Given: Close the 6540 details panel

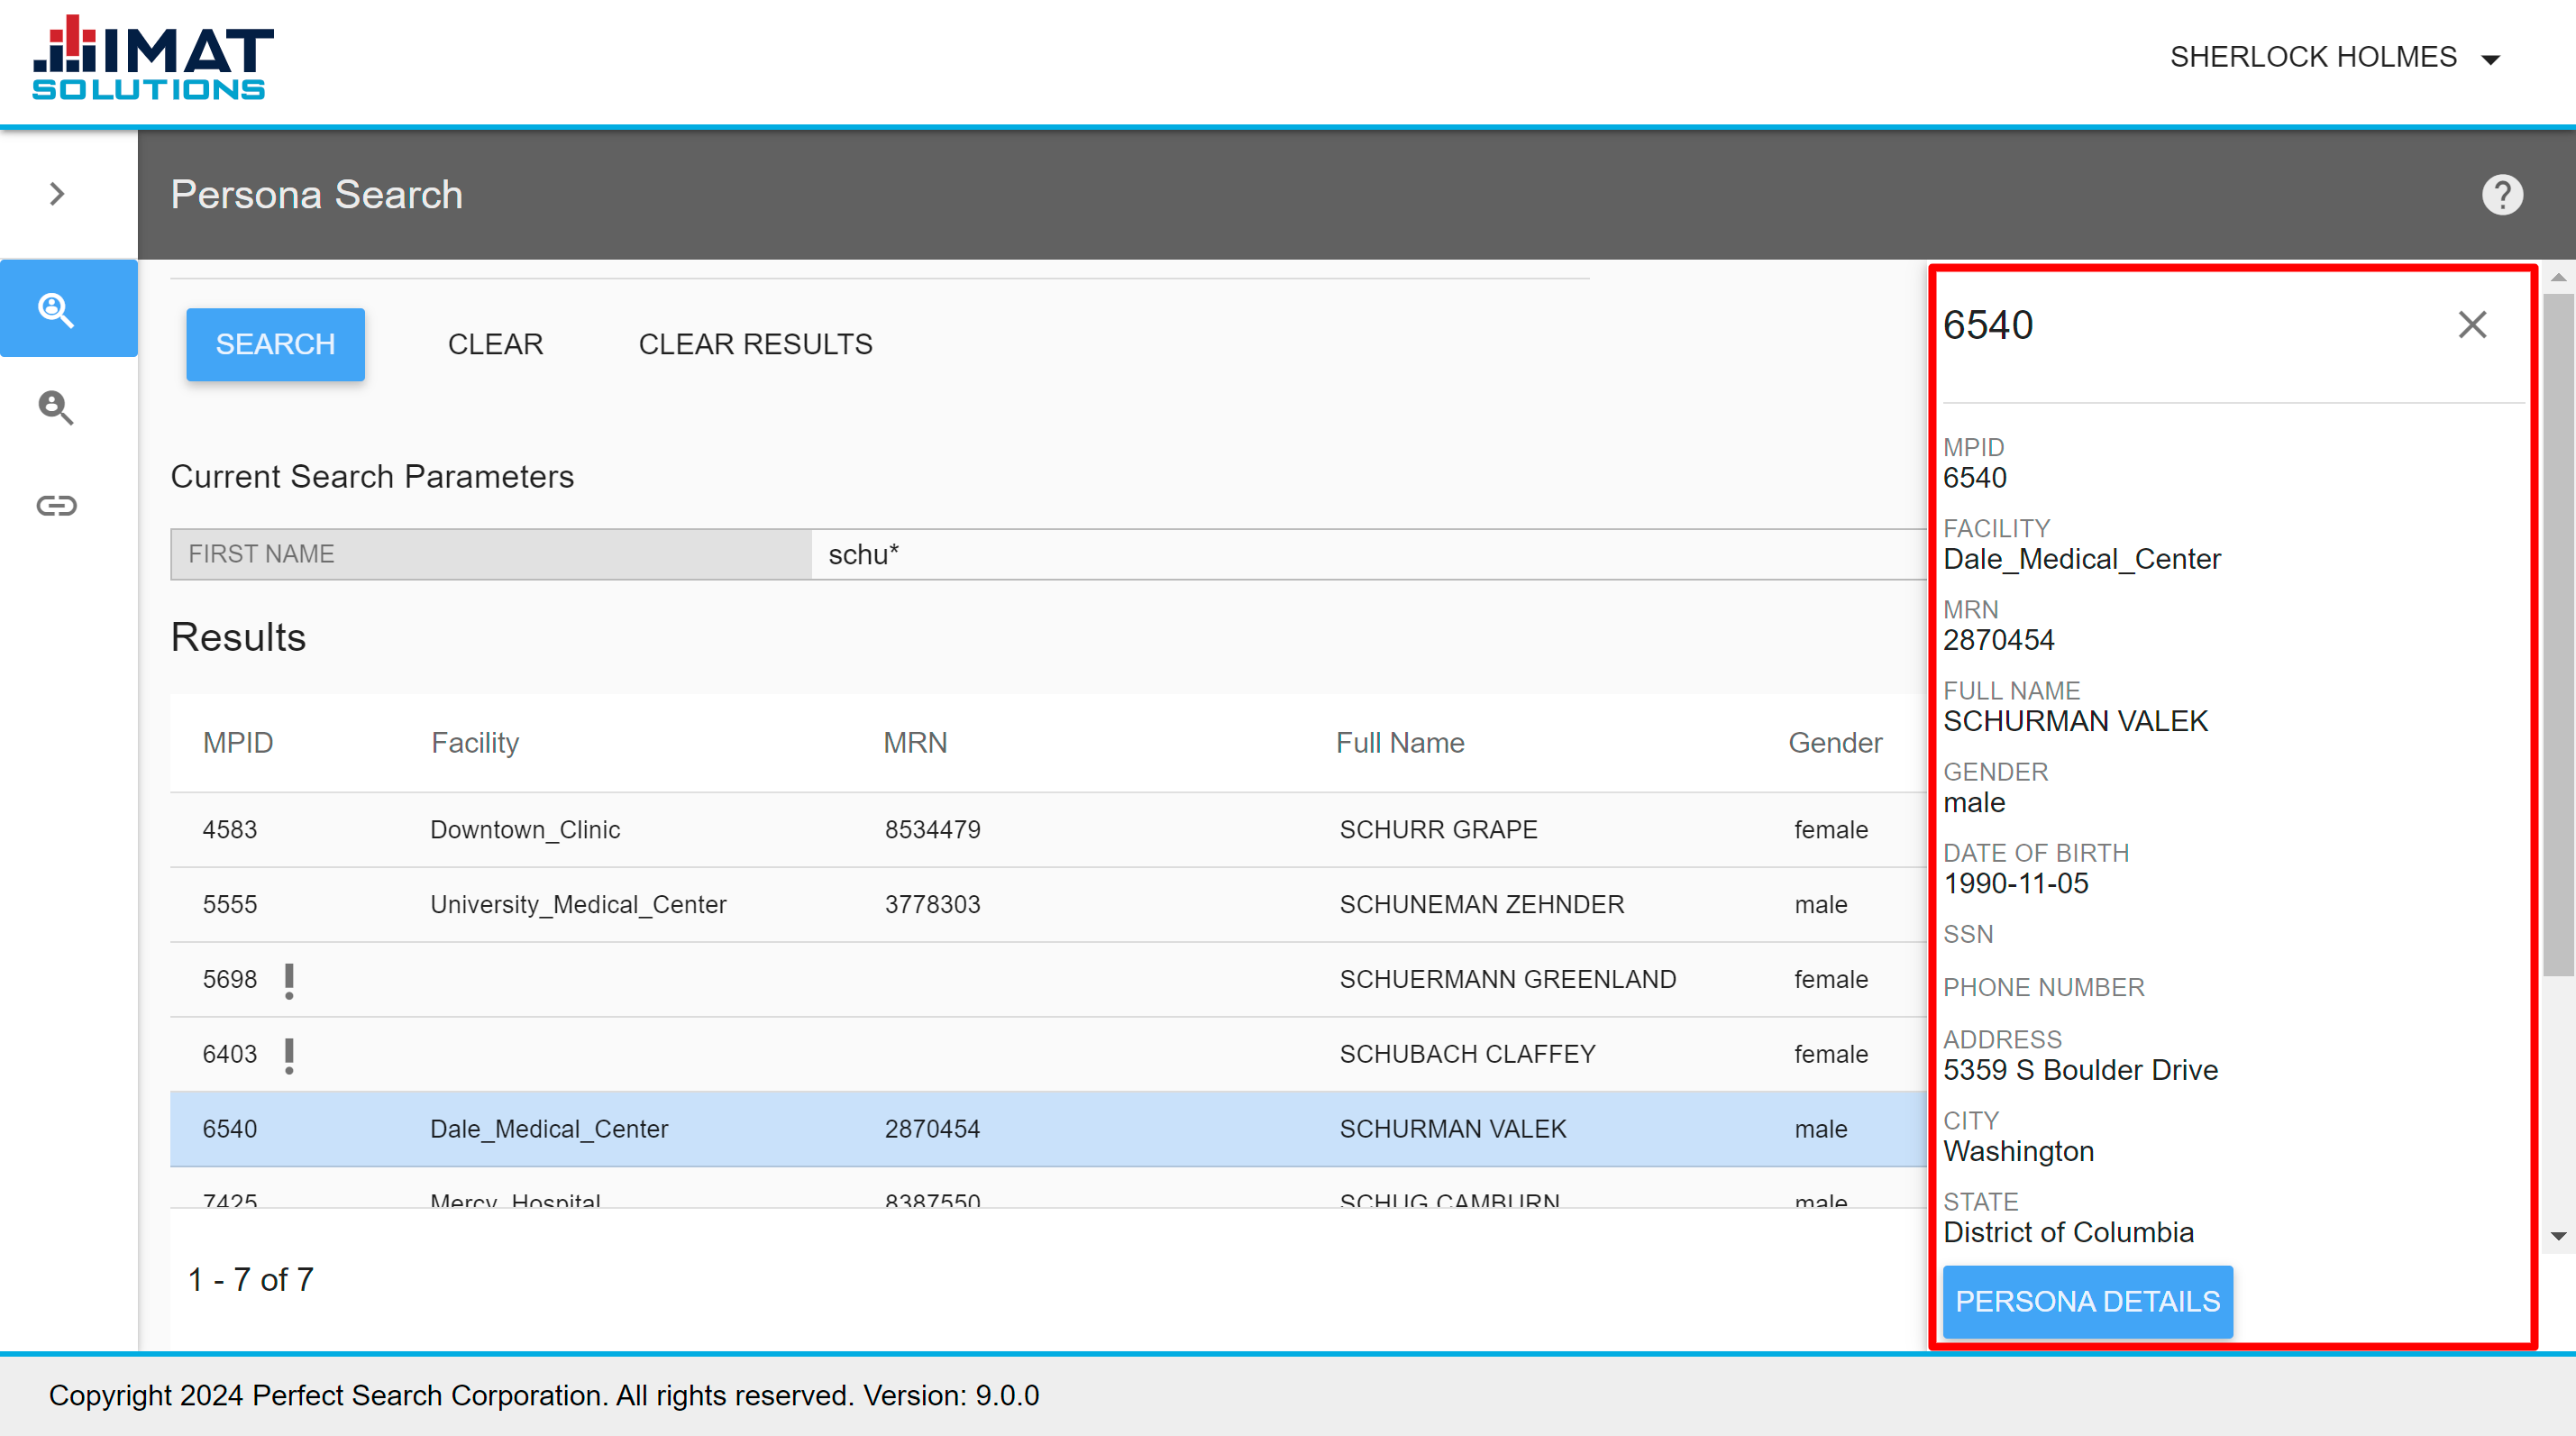Looking at the screenshot, I should 2472,325.
